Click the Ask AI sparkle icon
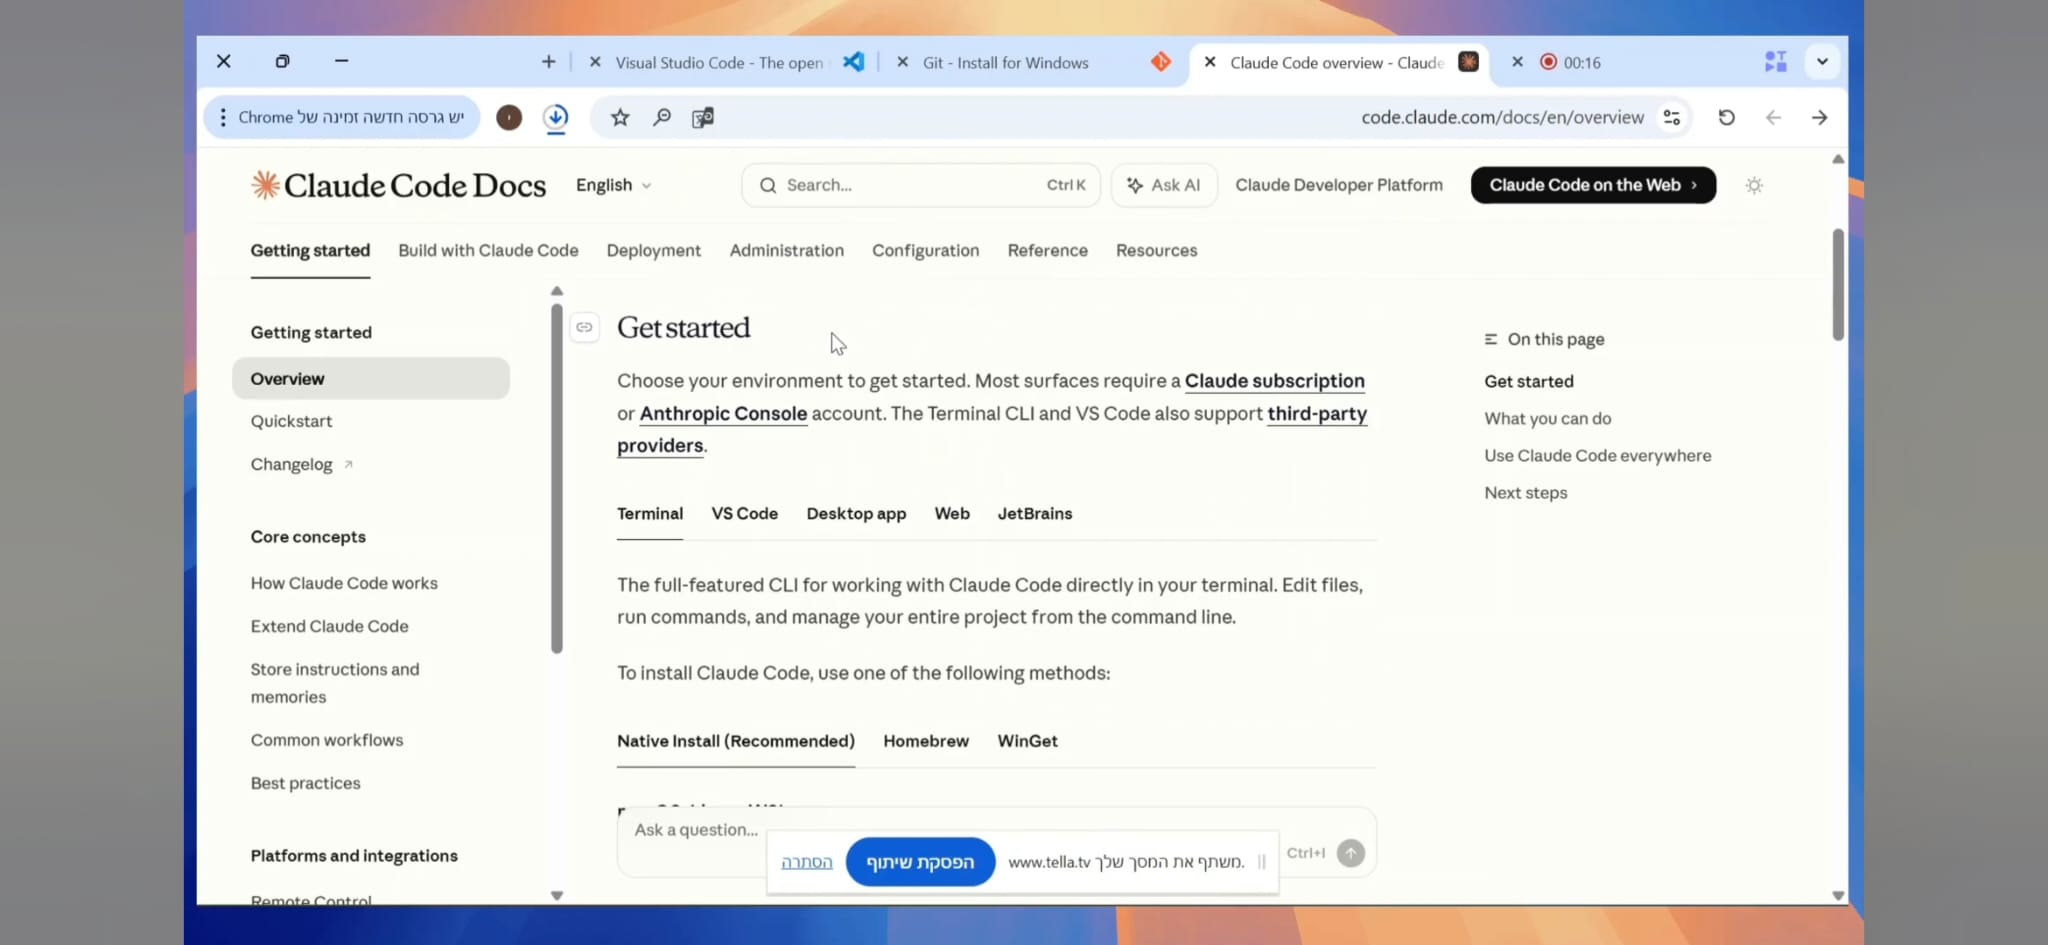 pos(1135,185)
